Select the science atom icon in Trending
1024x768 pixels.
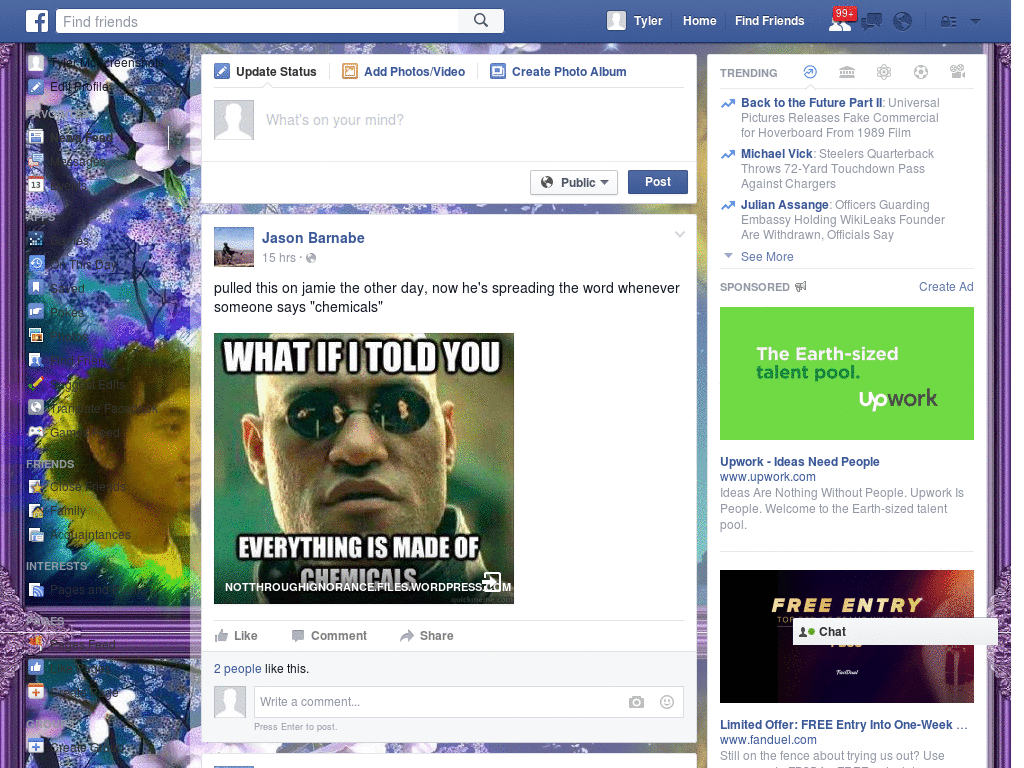[884, 72]
